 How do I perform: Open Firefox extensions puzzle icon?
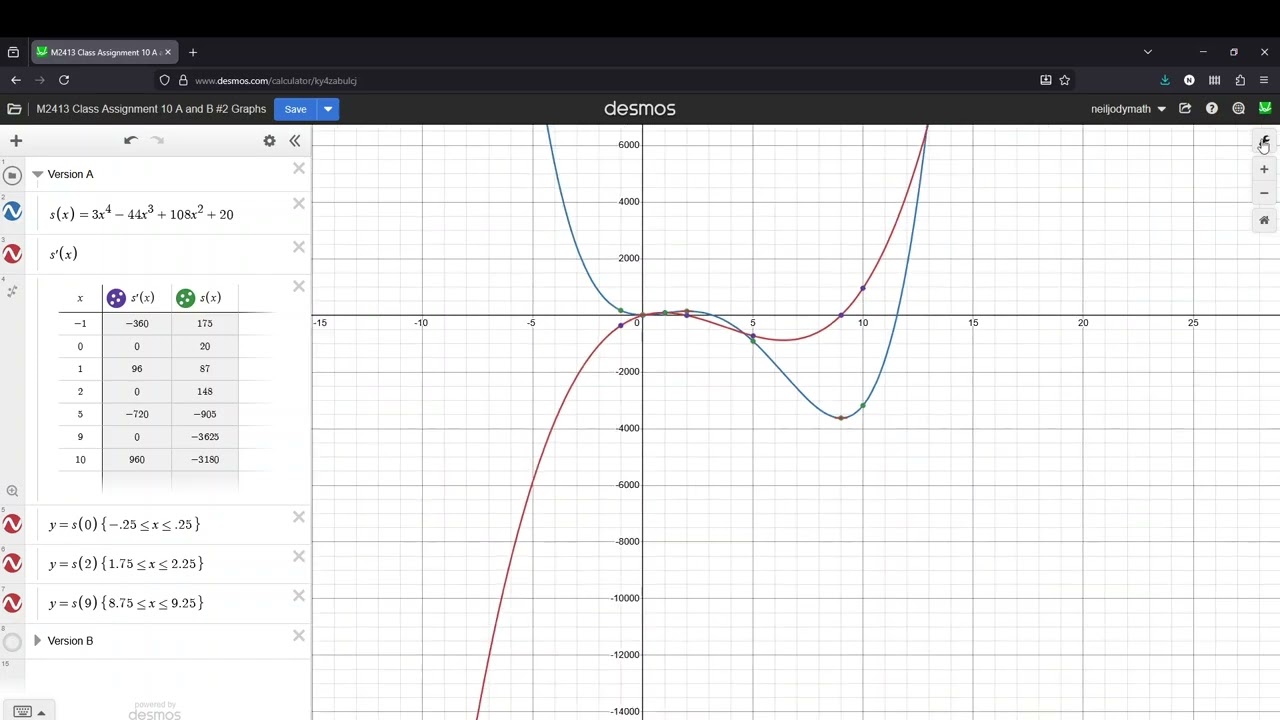(1240, 80)
